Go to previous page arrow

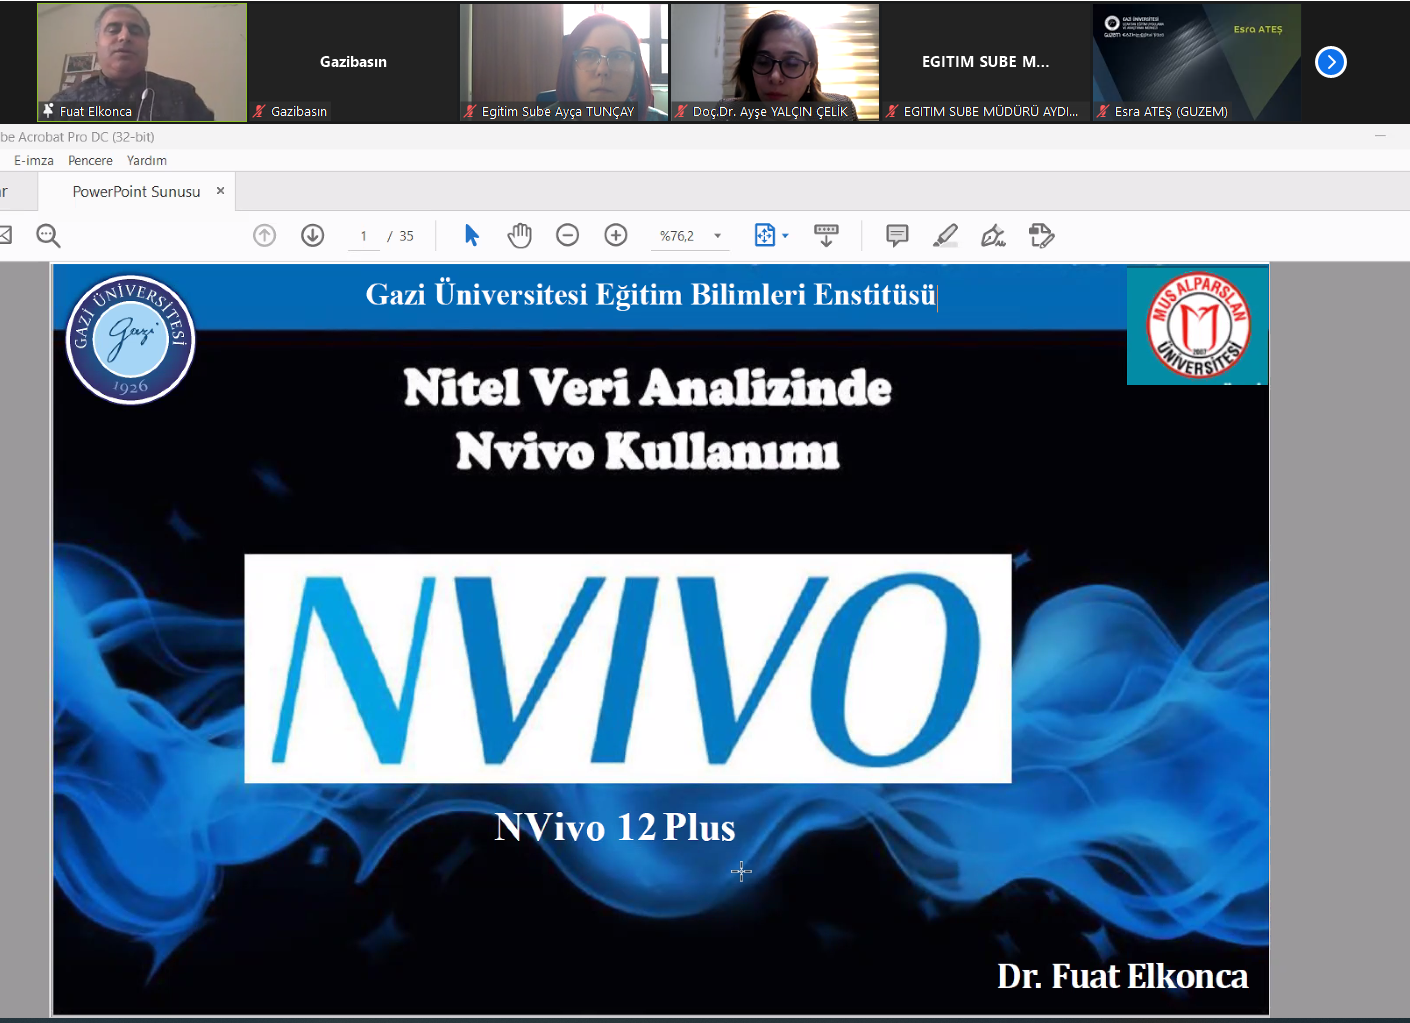tap(264, 235)
